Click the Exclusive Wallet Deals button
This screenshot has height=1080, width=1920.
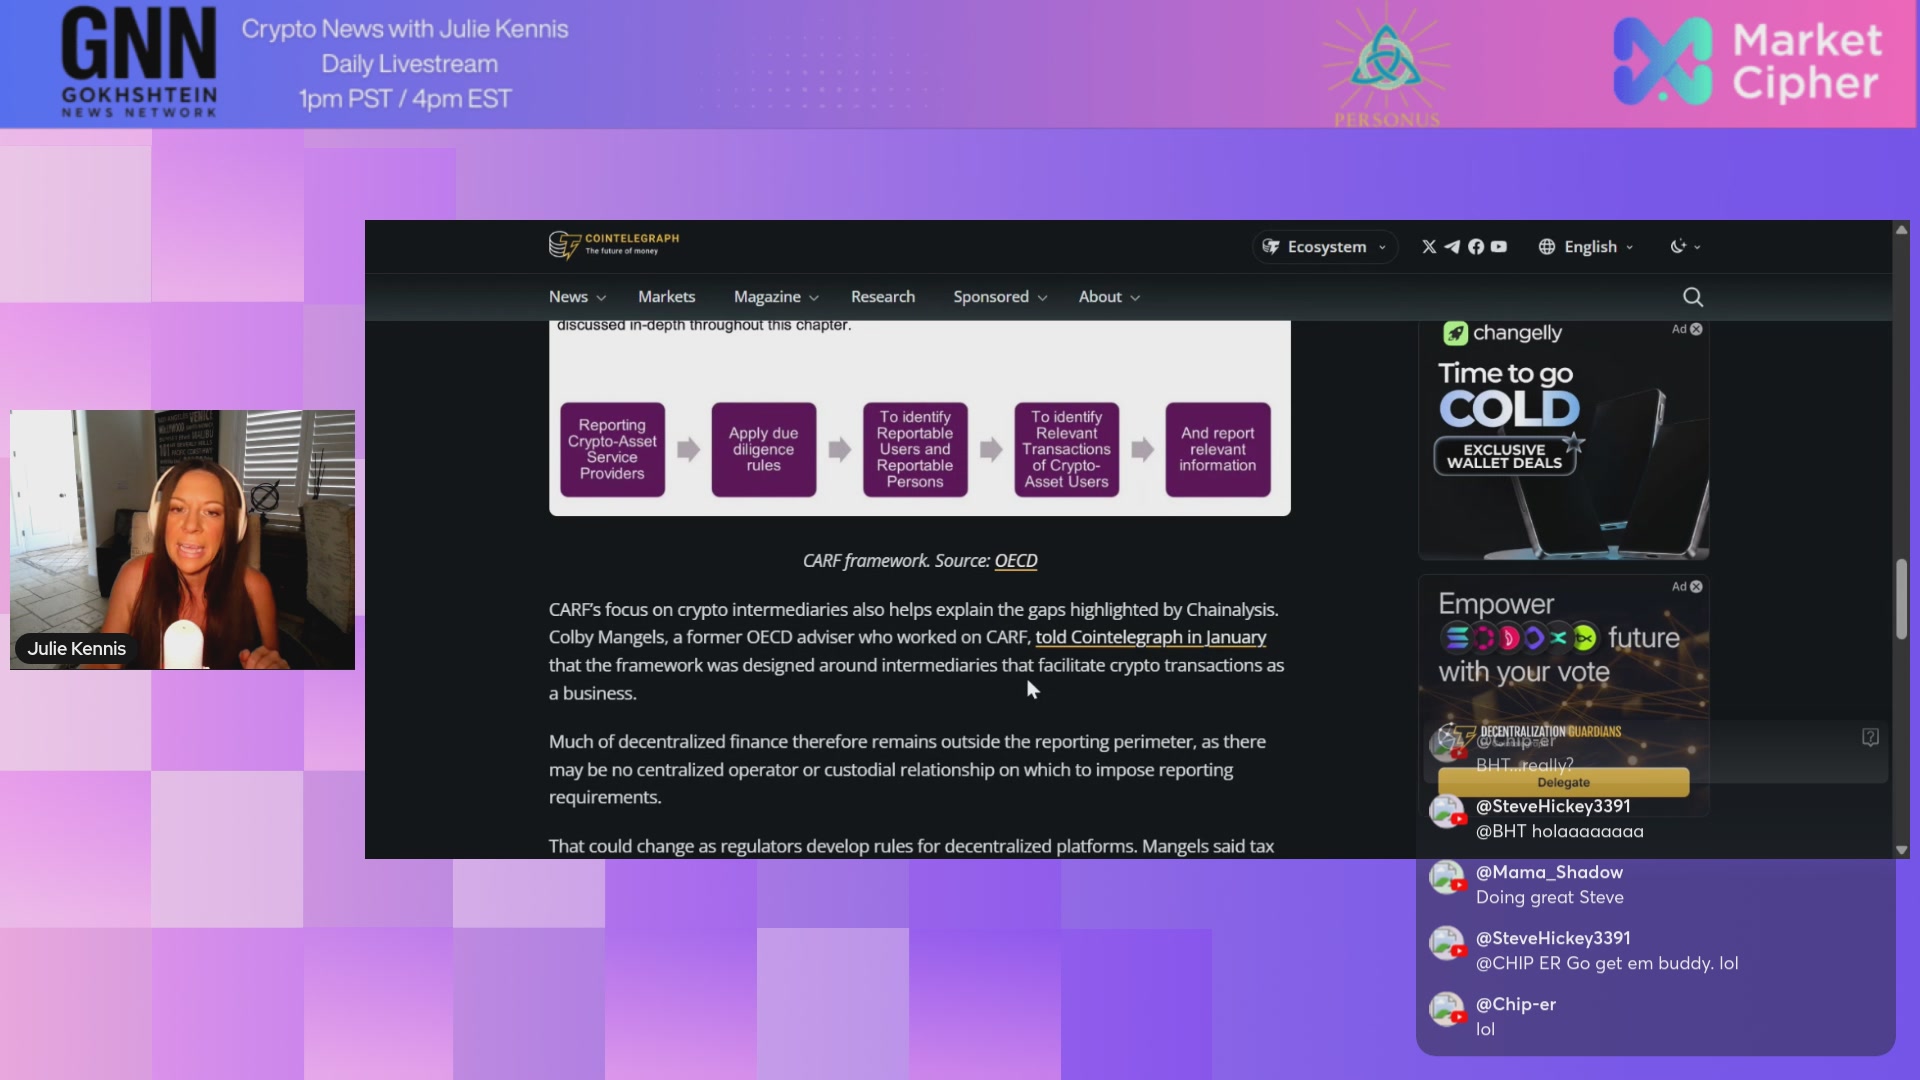click(1504, 456)
